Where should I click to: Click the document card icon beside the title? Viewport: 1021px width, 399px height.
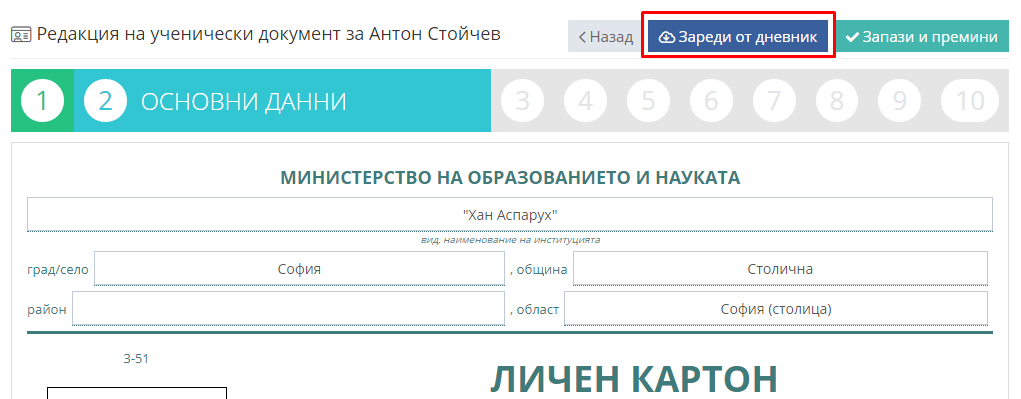coord(21,35)
